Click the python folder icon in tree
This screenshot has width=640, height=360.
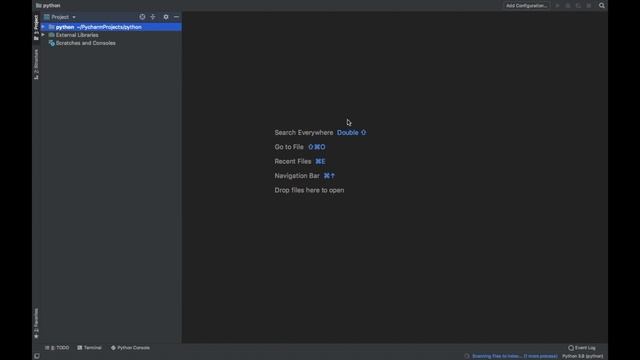(51, 27)
